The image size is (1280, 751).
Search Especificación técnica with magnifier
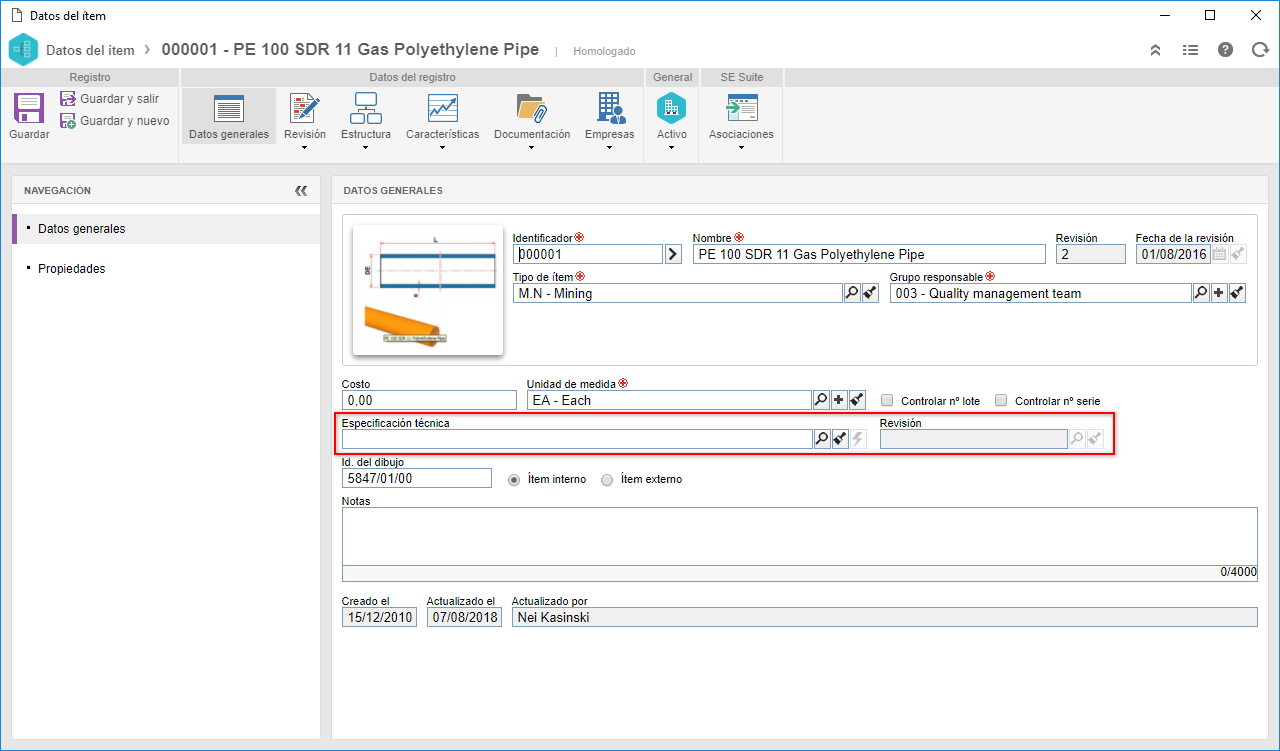822,439
